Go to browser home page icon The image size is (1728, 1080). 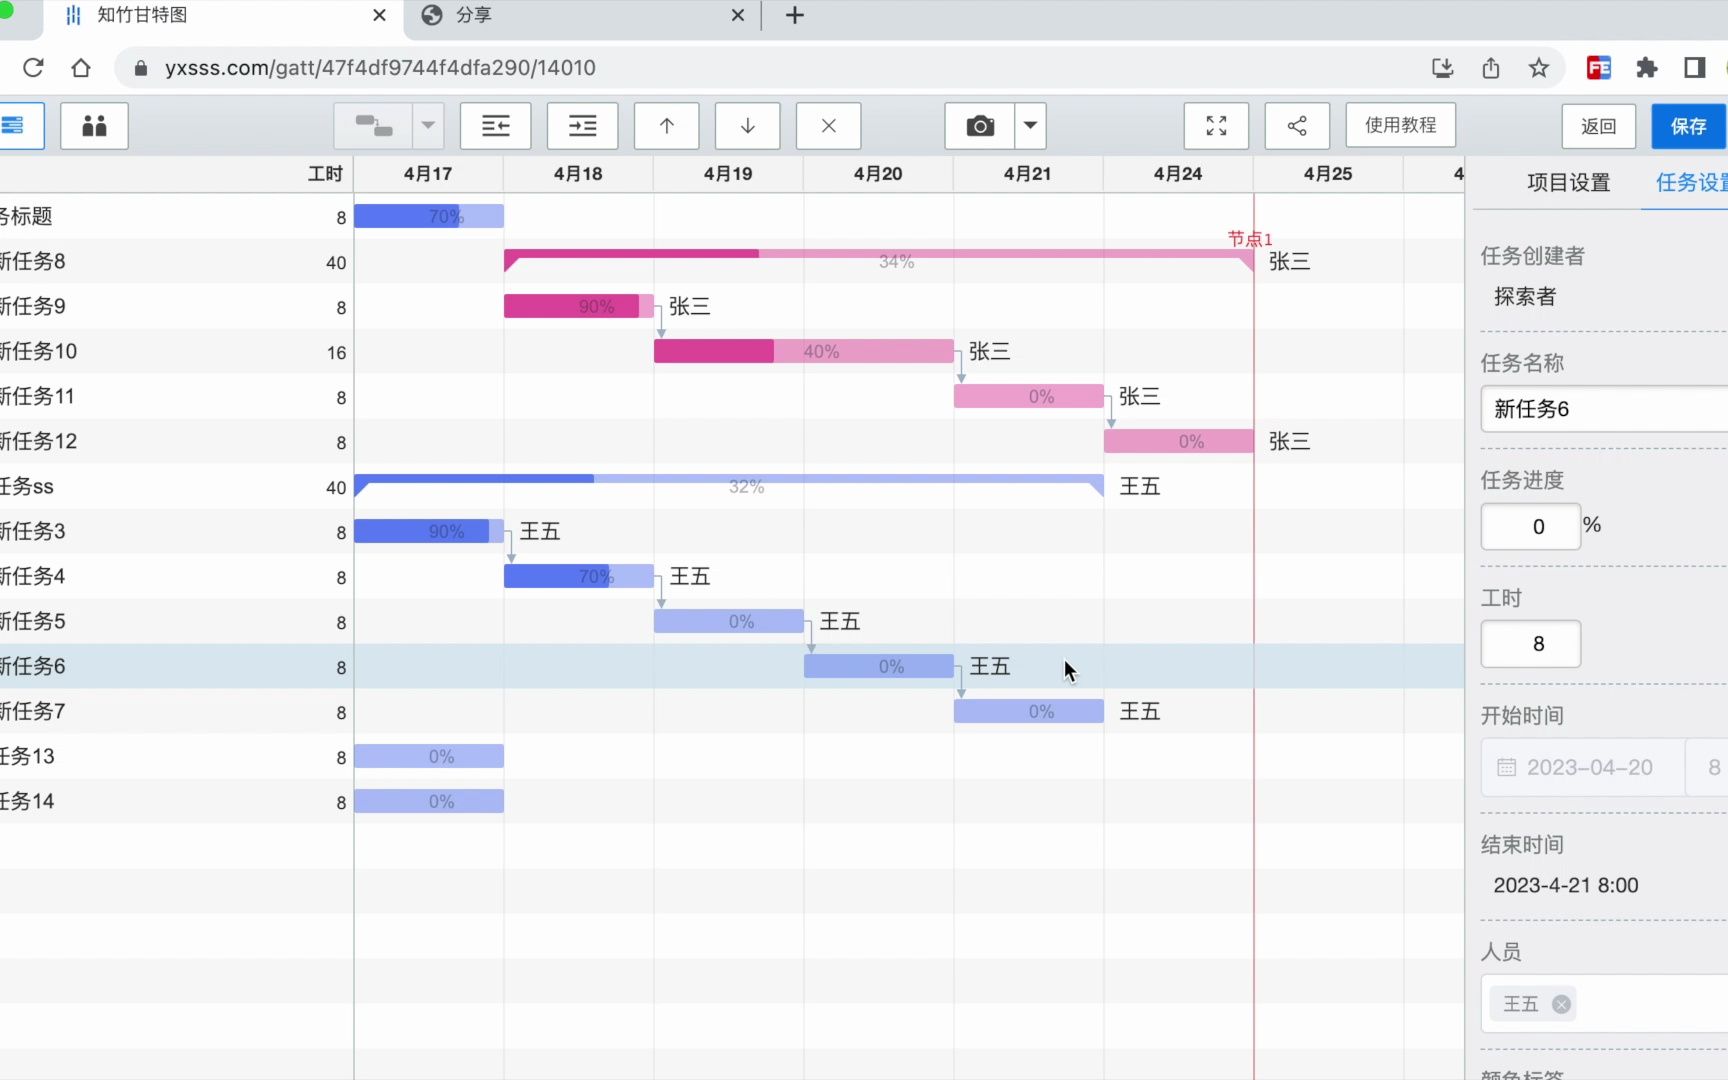click(x=81, y=67)
